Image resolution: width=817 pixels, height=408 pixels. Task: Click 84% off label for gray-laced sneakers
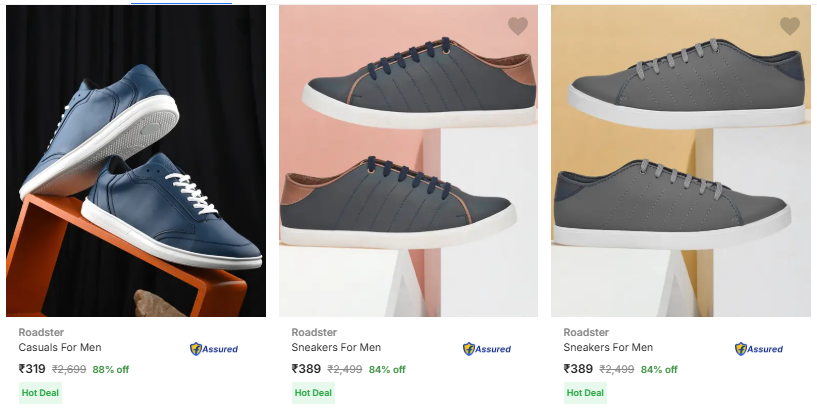click(659, 370)
